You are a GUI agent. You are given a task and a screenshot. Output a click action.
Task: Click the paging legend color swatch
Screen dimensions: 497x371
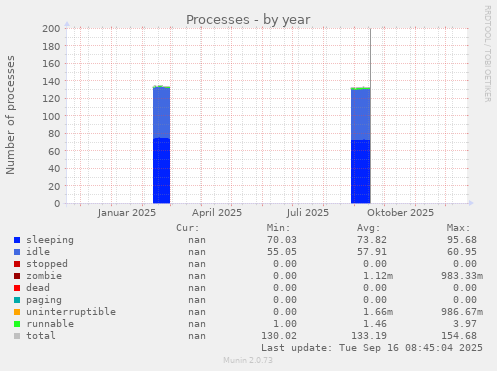click(x=17, y=300)
